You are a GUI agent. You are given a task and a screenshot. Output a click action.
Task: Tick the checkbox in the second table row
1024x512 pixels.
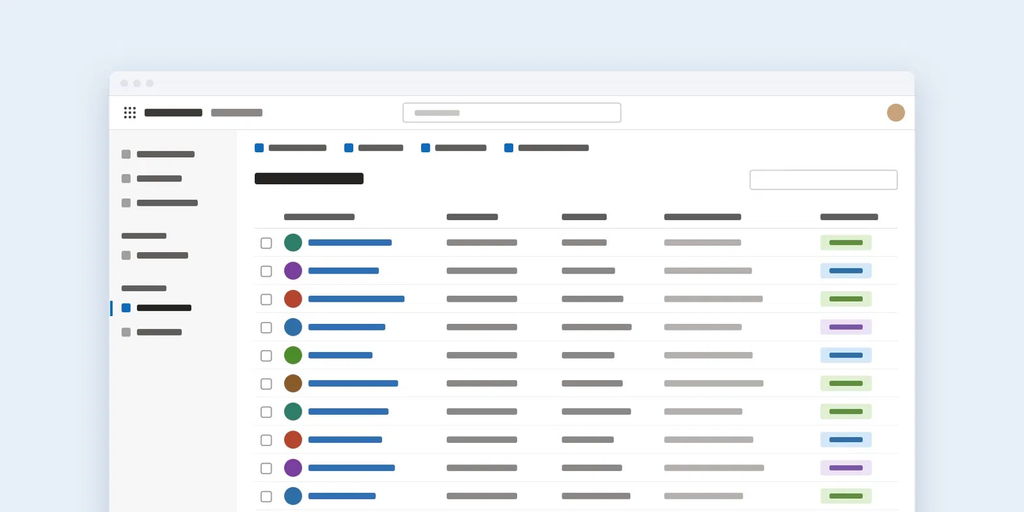266,271
